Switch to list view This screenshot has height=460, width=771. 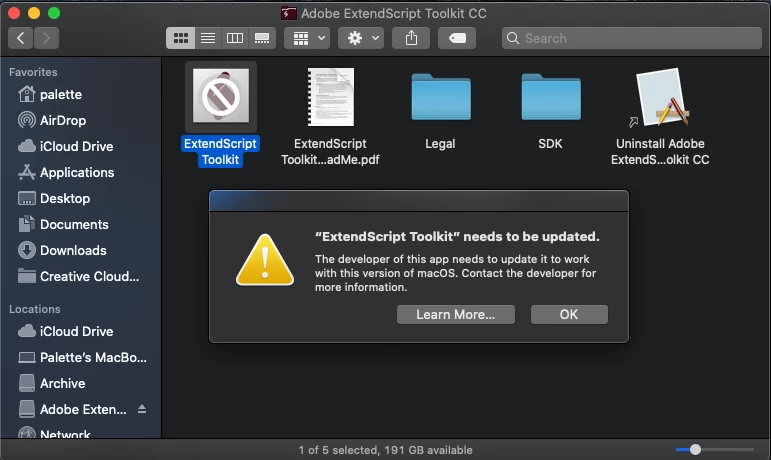tap(208, 38)
